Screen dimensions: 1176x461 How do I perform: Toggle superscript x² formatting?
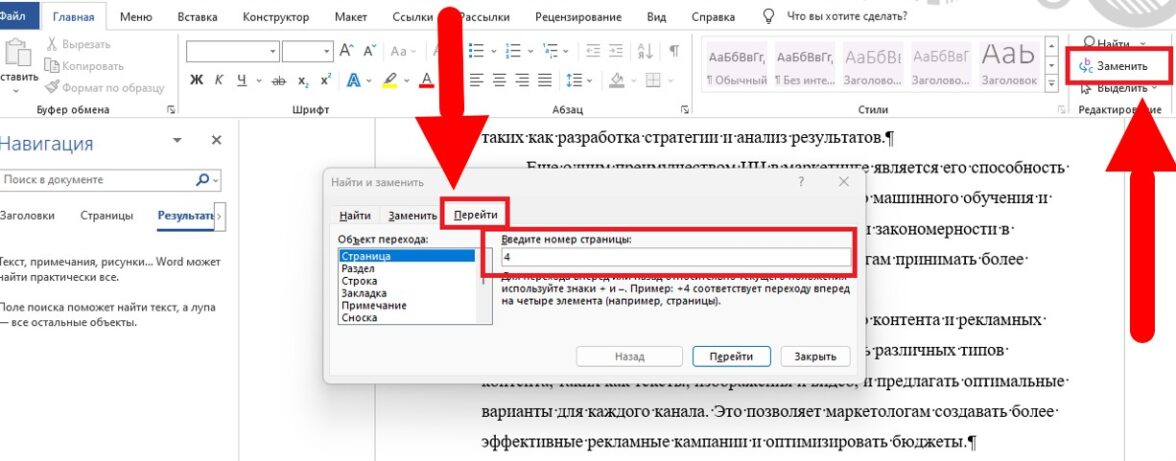point(326,79)
